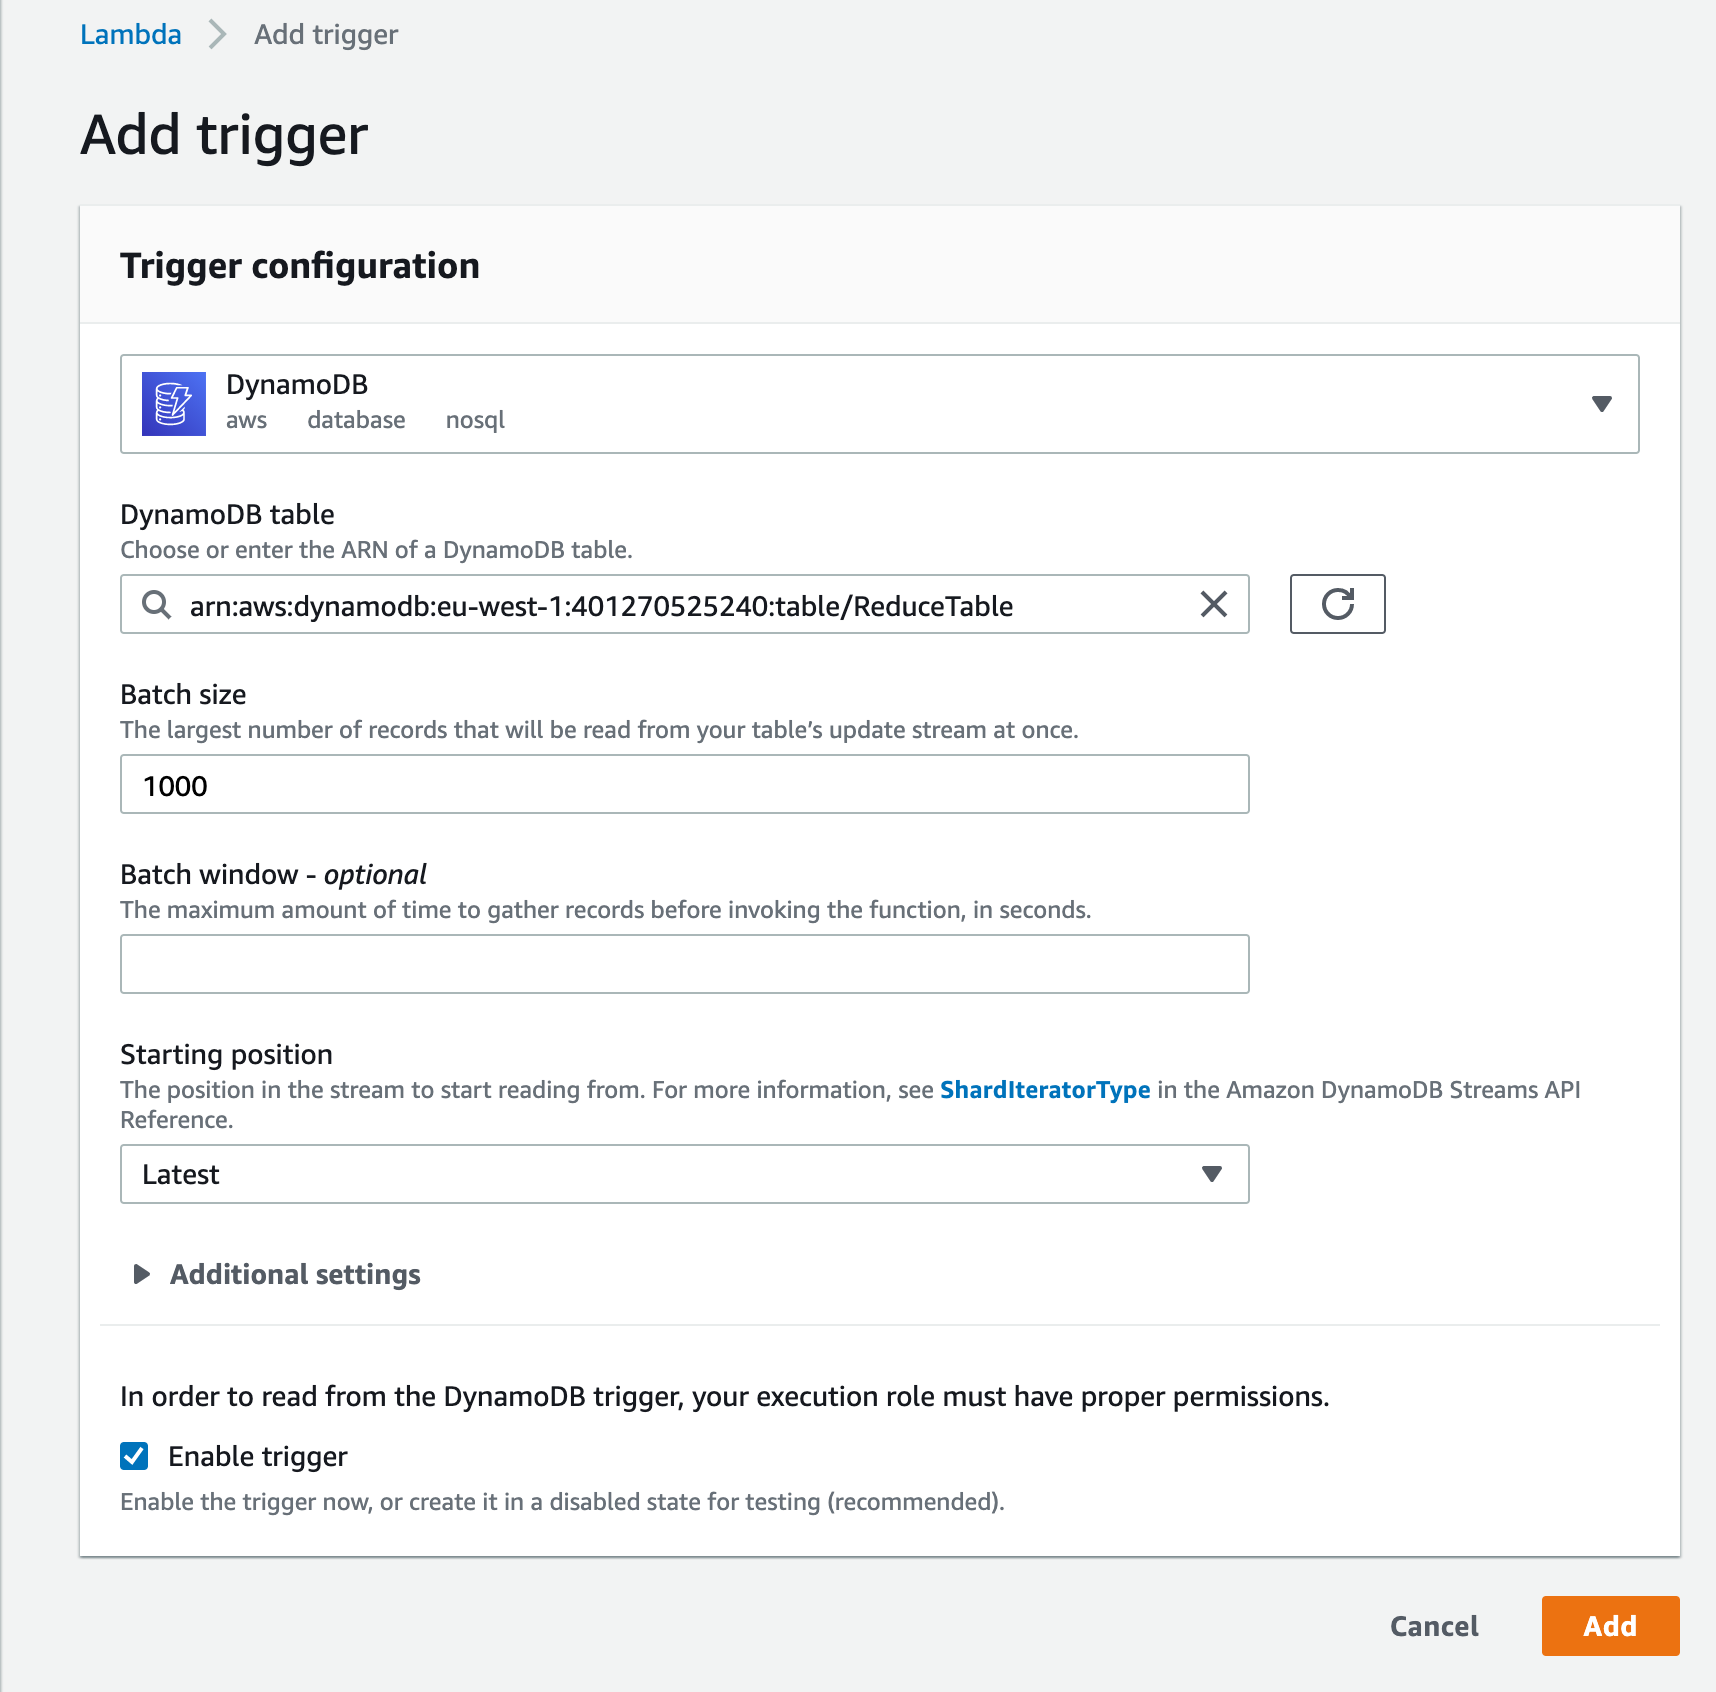Click the Add trigger breadcrumb item

[326, 35]
